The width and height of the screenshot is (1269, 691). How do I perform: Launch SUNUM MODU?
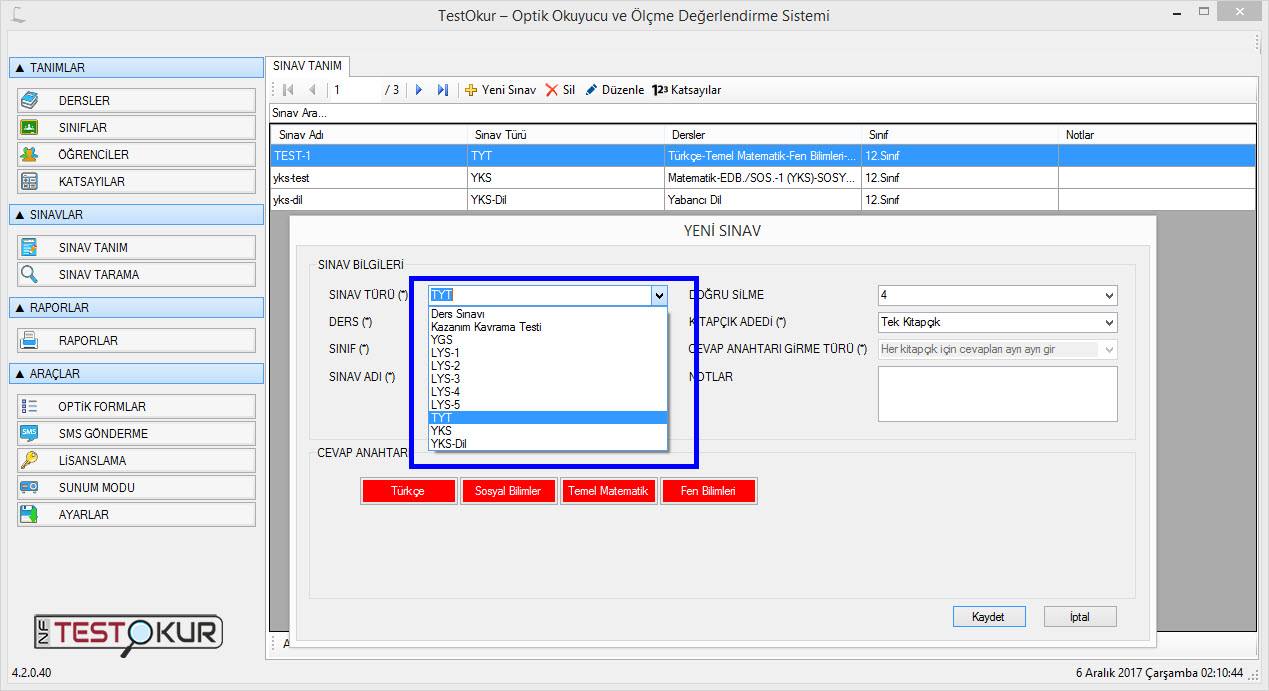point(136,487)
